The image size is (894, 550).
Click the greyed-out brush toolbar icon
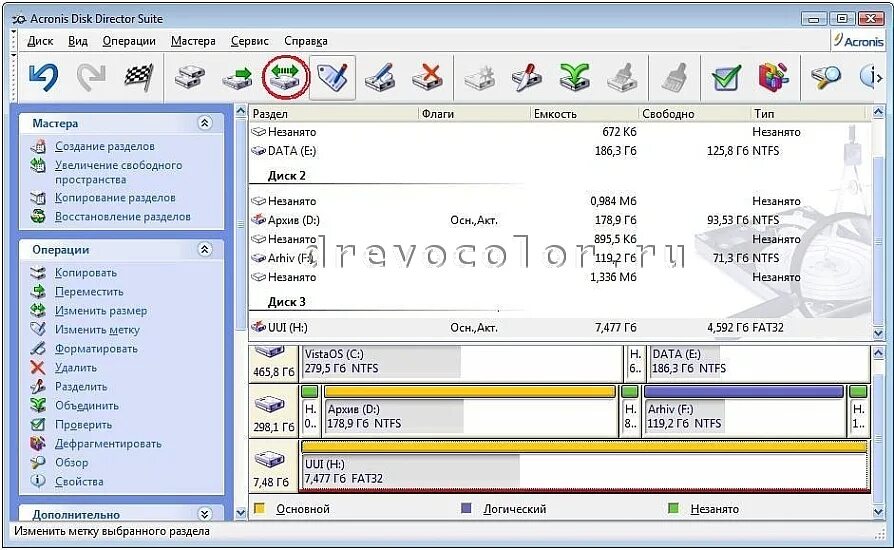tap(676, 76)
